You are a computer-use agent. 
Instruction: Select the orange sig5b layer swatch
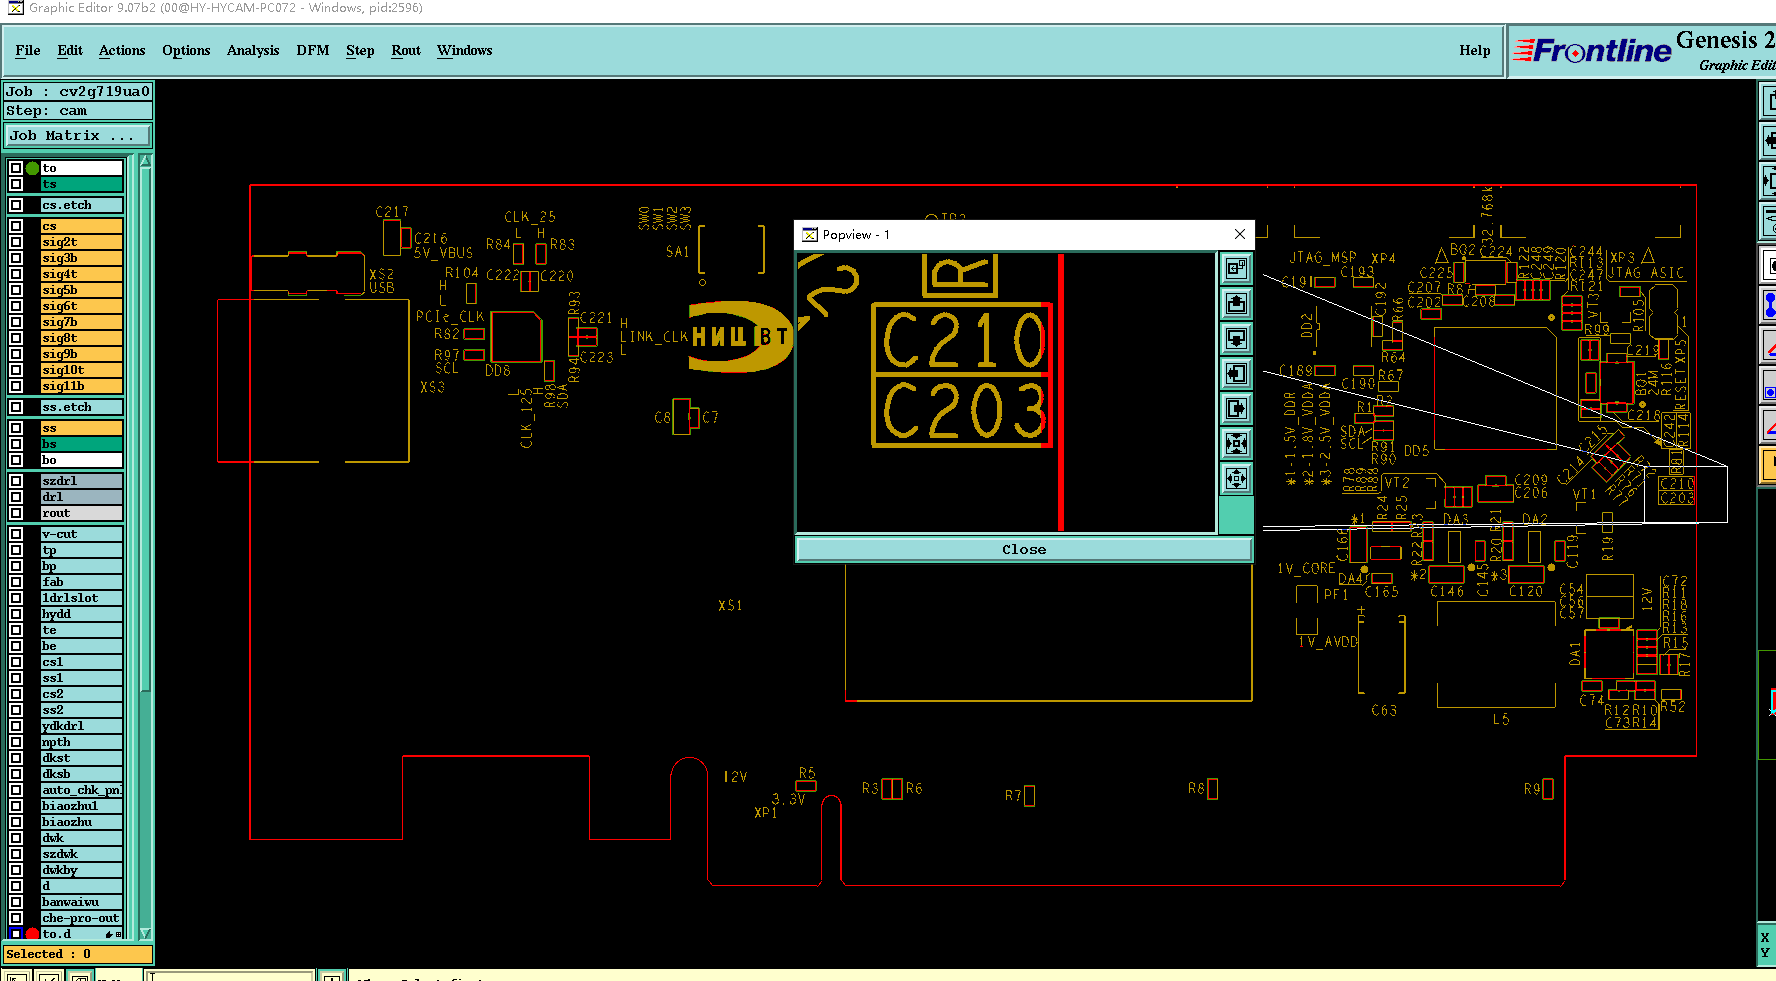click(x=81, y=290)
